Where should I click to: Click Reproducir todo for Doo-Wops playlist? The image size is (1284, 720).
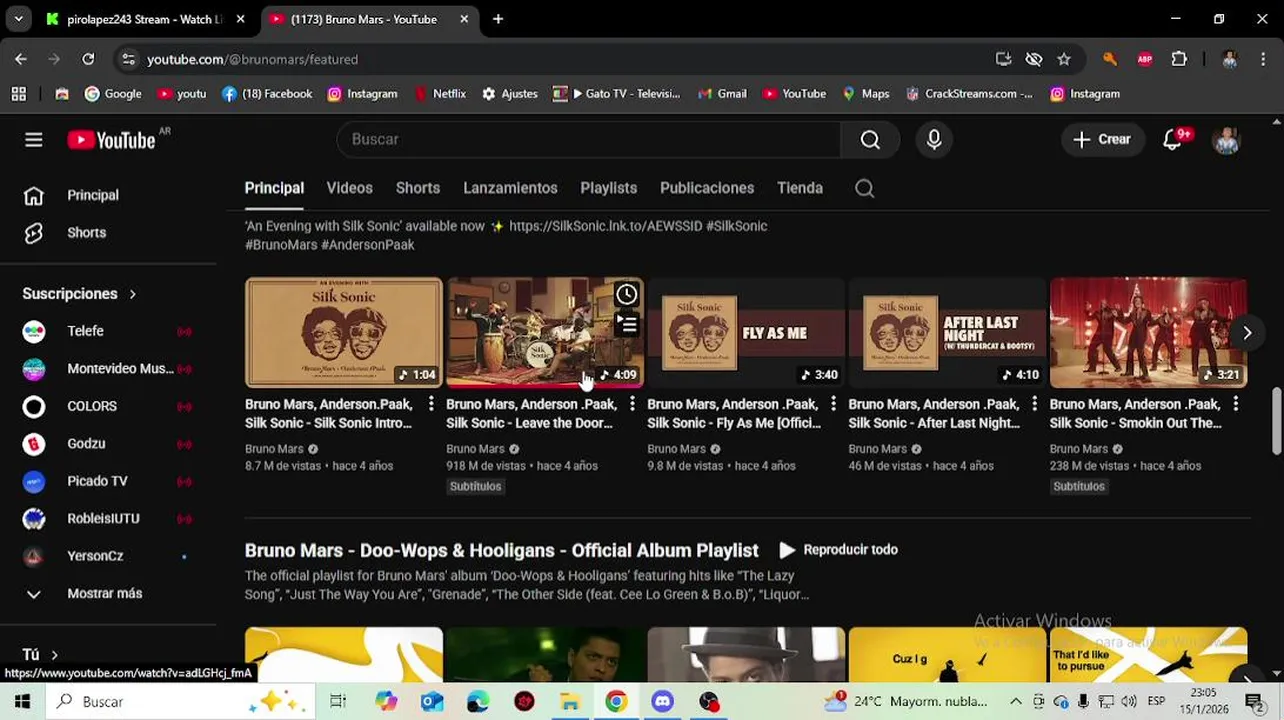(x=838, y=550)
